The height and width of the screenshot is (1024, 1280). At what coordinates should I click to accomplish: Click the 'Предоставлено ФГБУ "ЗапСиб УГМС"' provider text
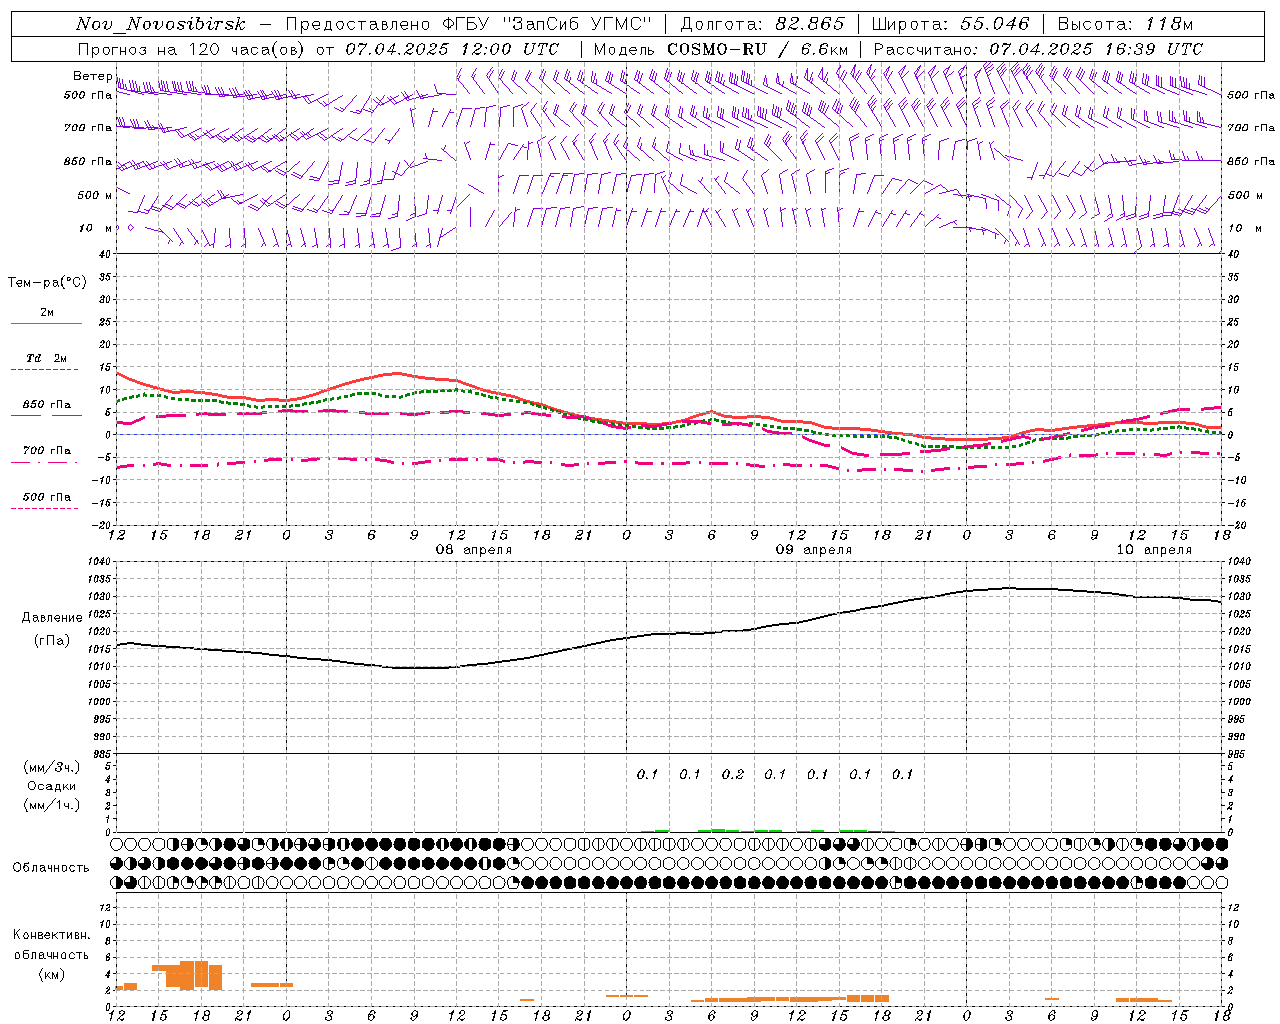click(469, 24)
